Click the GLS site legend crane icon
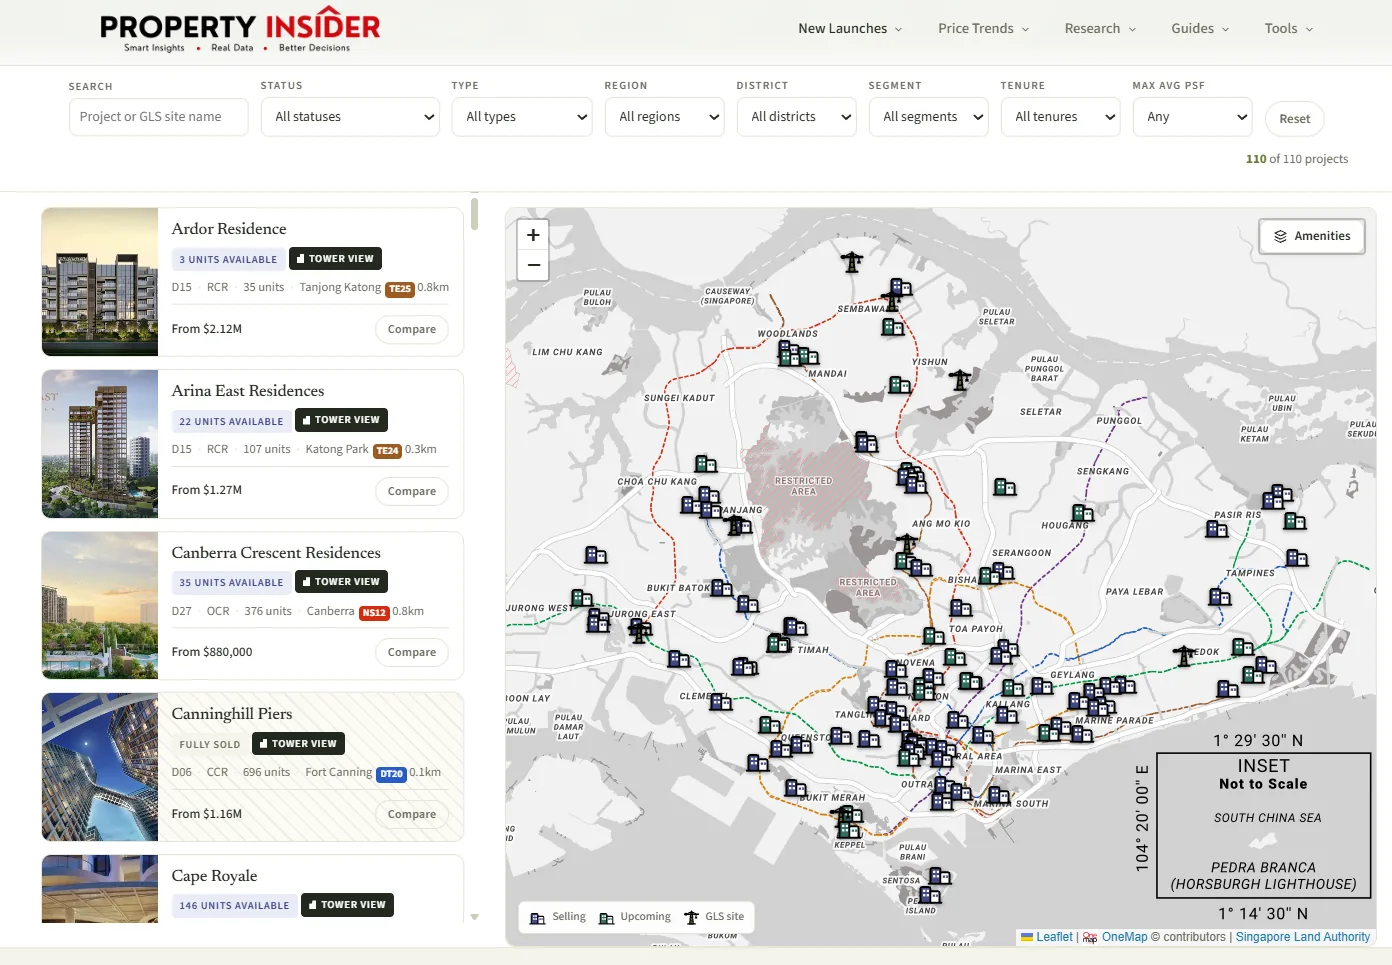Image resolution: width=1392 pixels, height=965 pixels. point(691,917)
